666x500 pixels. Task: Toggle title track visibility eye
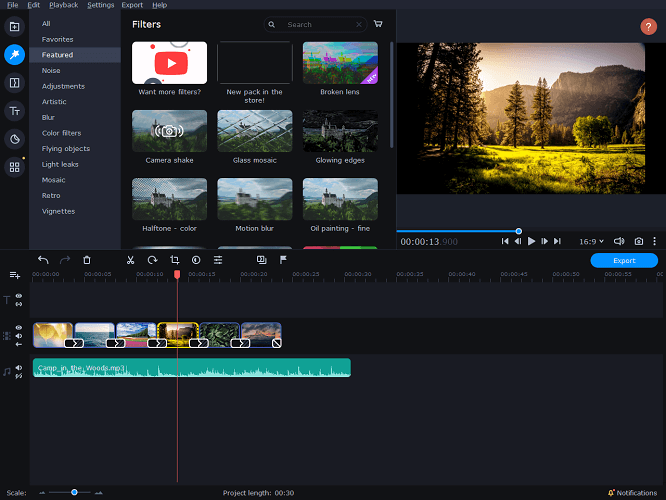point(19,296)
